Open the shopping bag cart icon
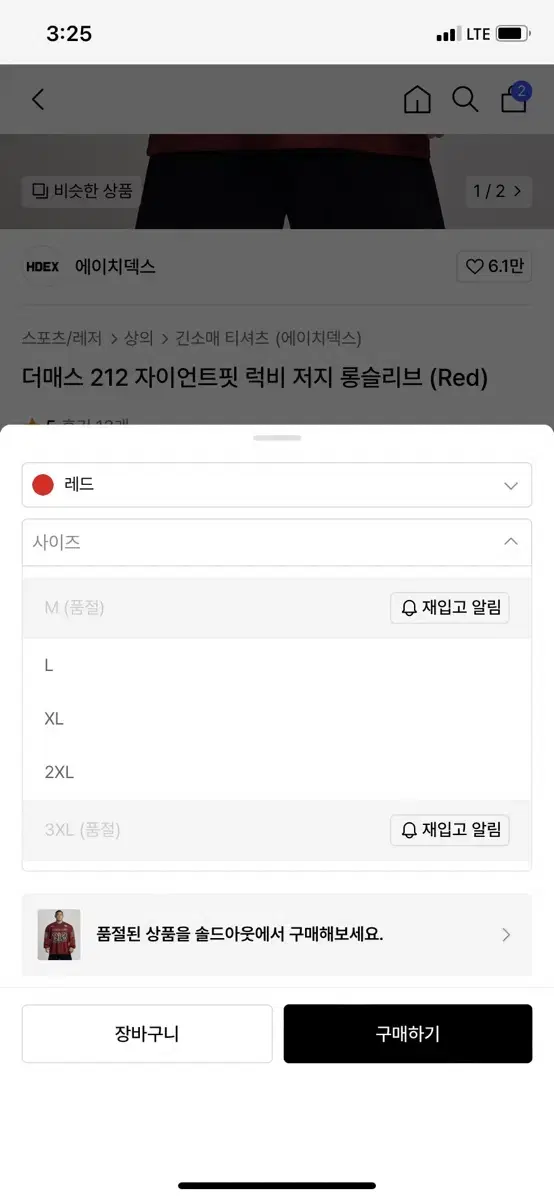This screenshot has width=554, height=1200. point(514,99)
